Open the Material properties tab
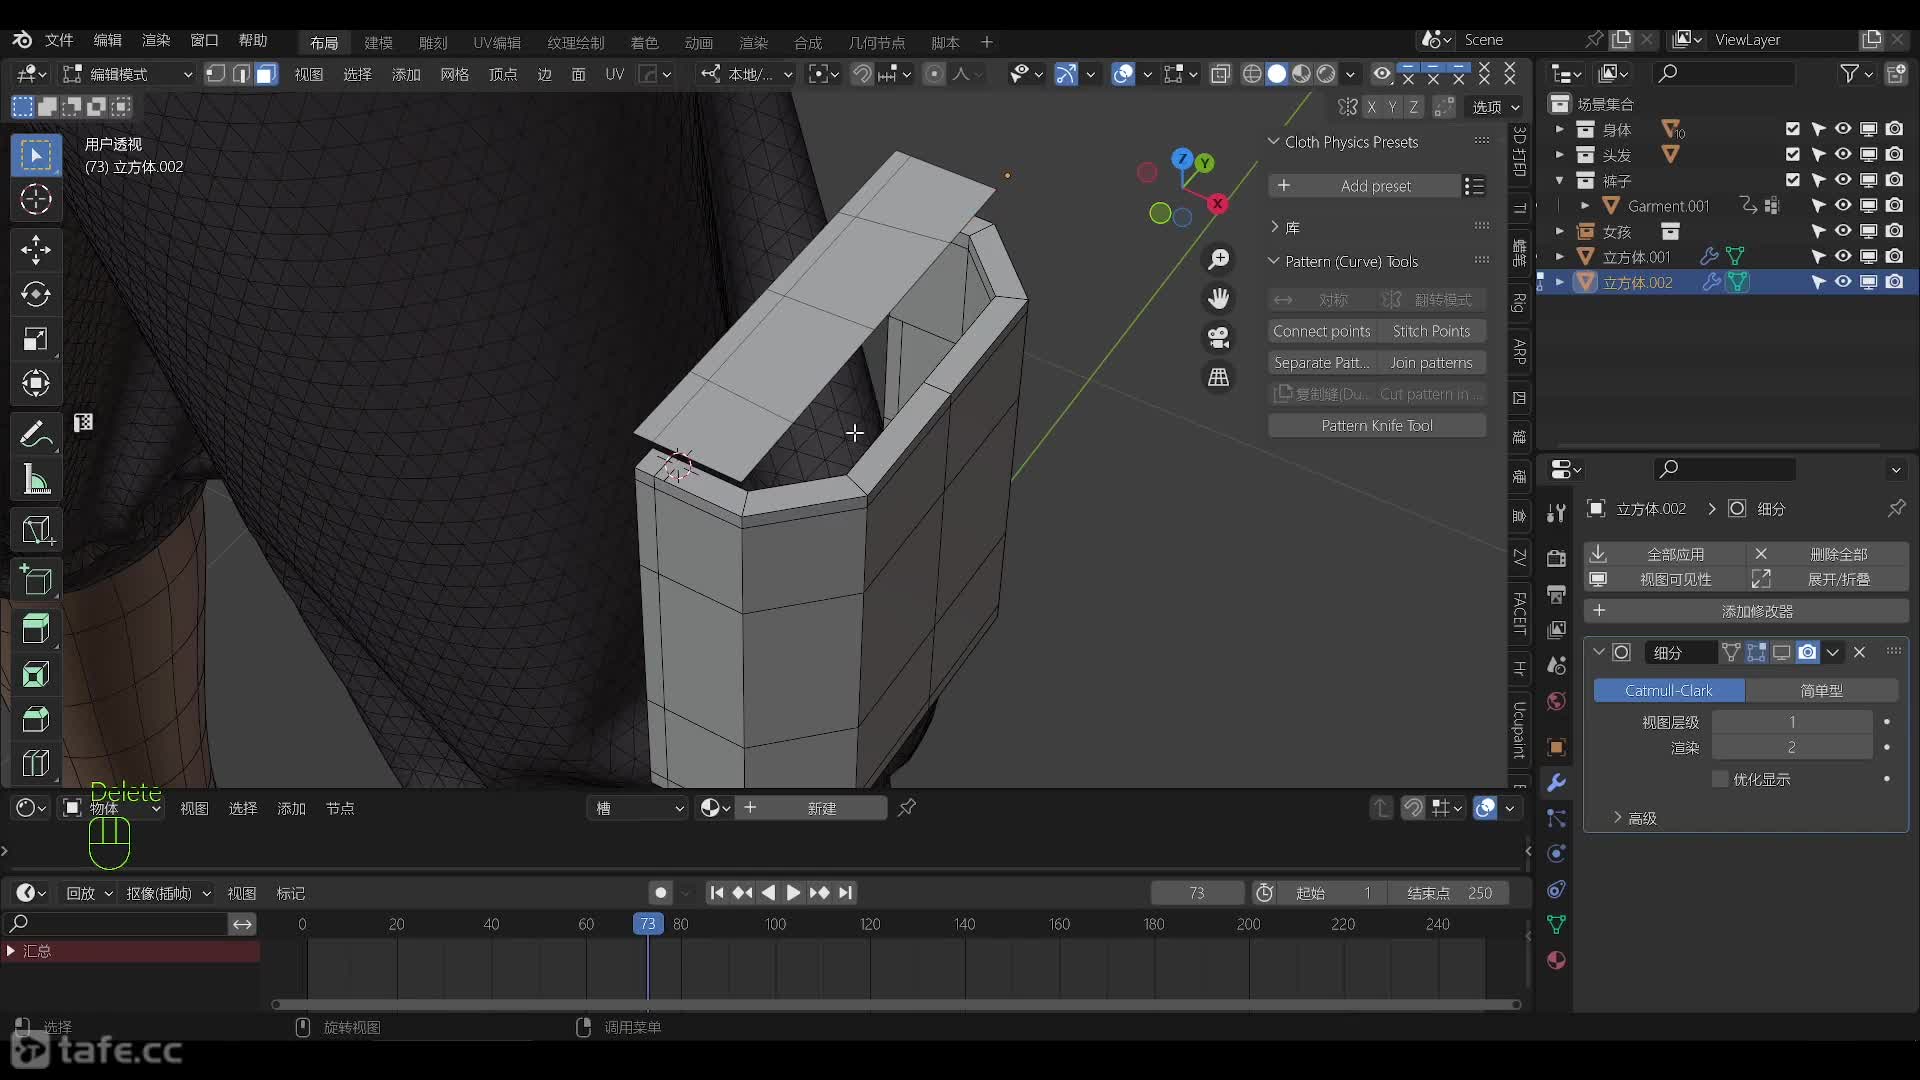Image resolution: width=1920 pixels, height=1080 pixels. click(1556, 960)
